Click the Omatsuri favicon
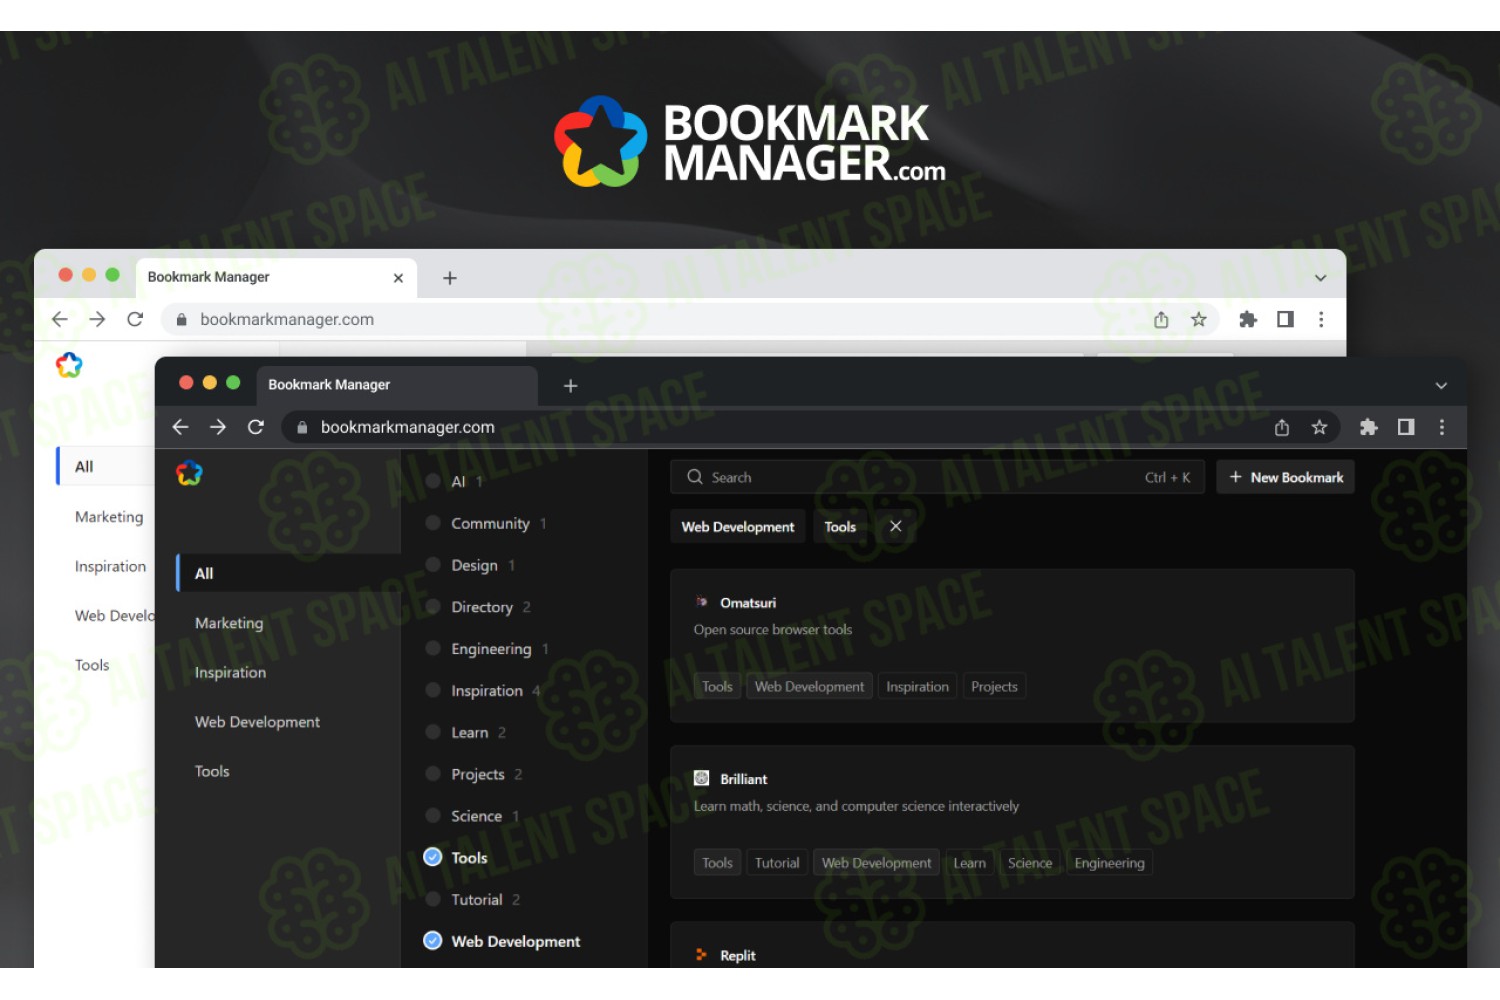 [x=702, y=602]
